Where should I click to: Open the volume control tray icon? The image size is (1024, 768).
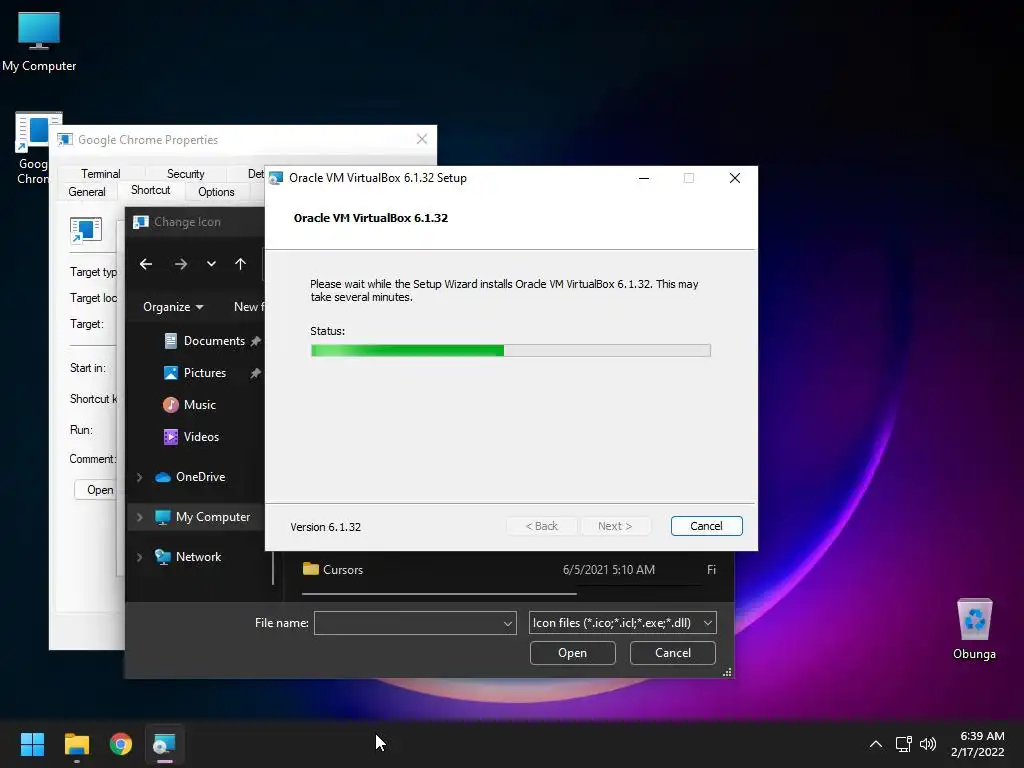pyautogui.click(x=927, y=744)
